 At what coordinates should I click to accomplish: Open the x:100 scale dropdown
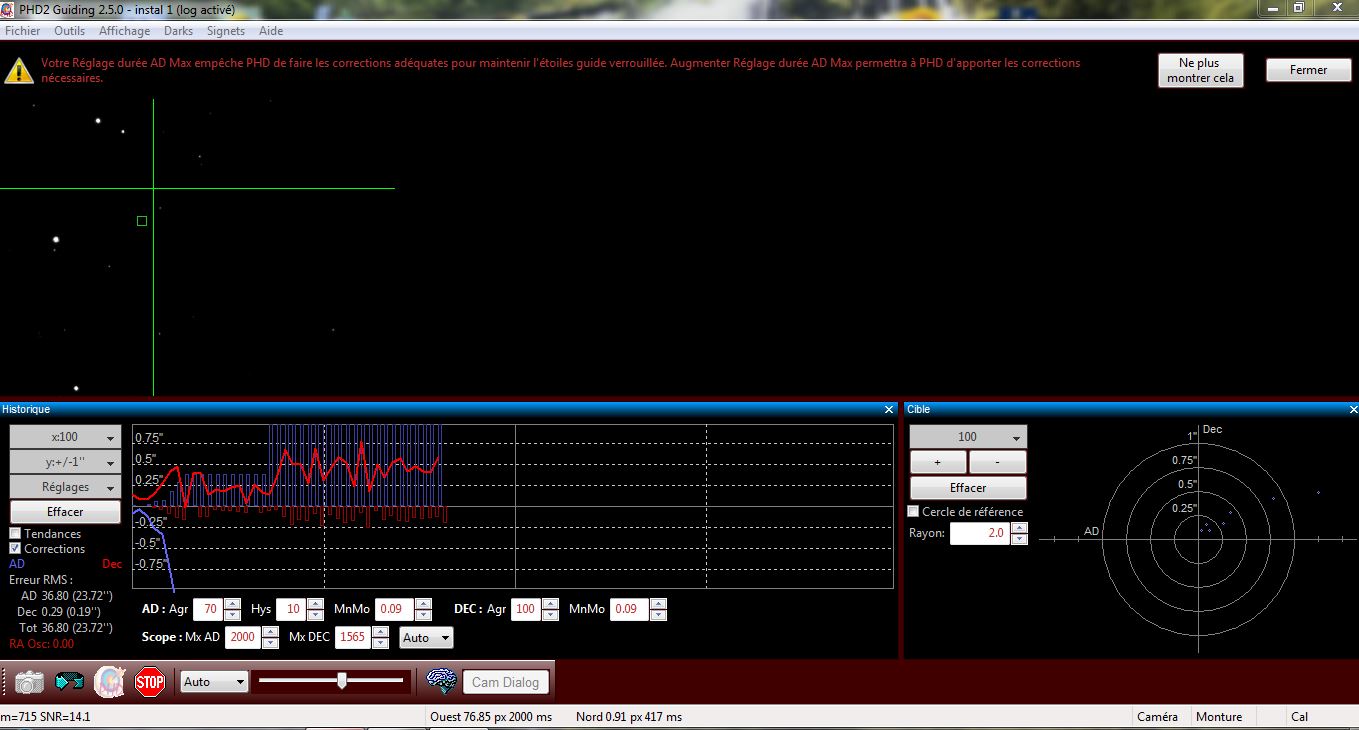[65, 437]
